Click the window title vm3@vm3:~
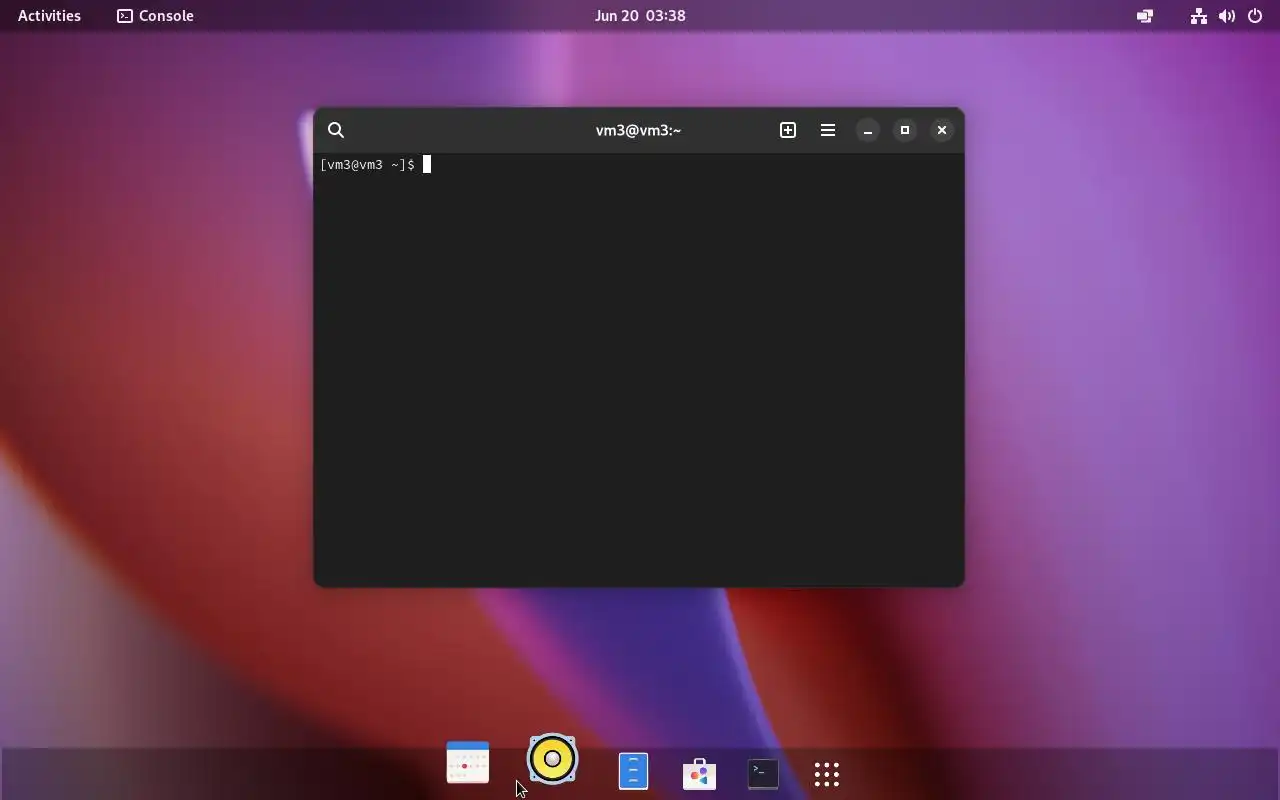Viewport: 1280px width, 800px height. (638, 130)
